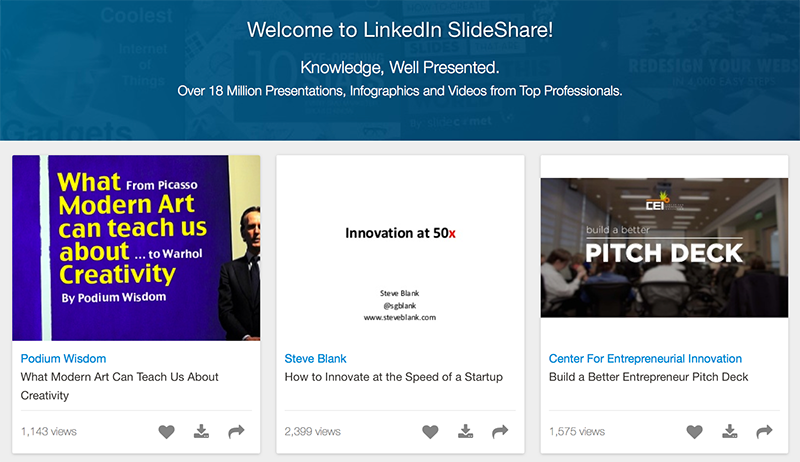
Task: Like the Pitch Deck presentation with heart icon
Action: coord(694,432)
